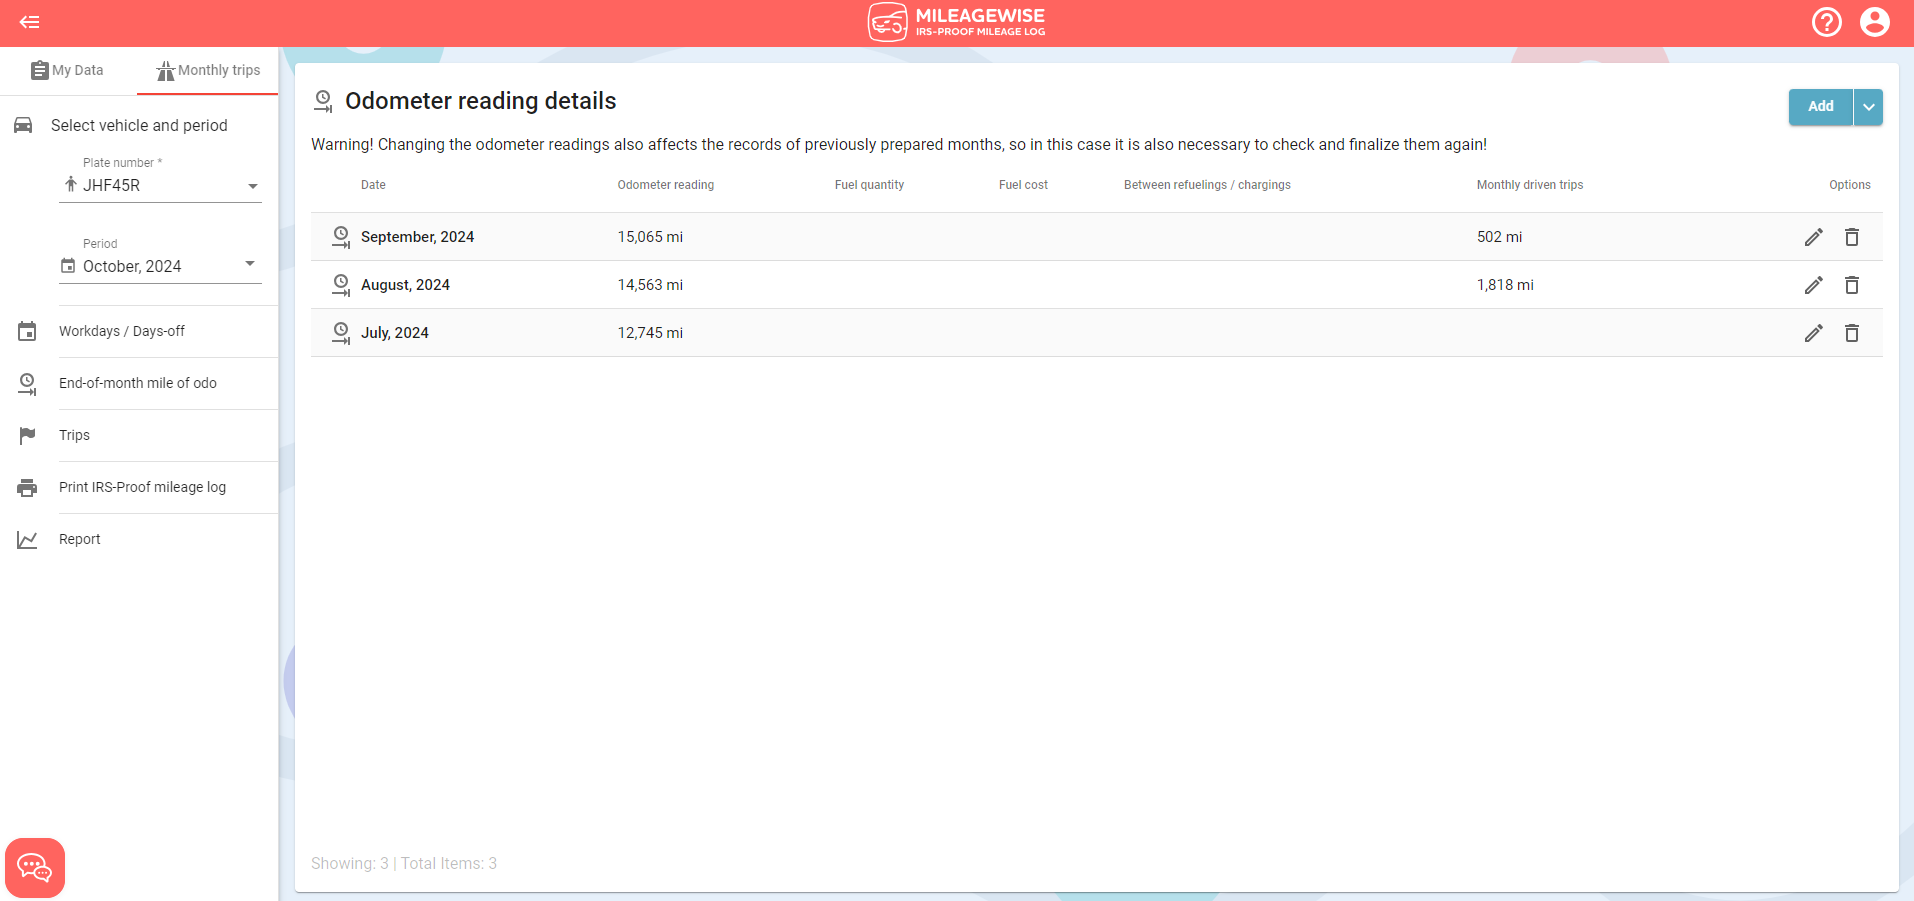The height and width of the screenshot is (901, 1914).
Task: Click the Options column header
Action: click(1850, 185)
